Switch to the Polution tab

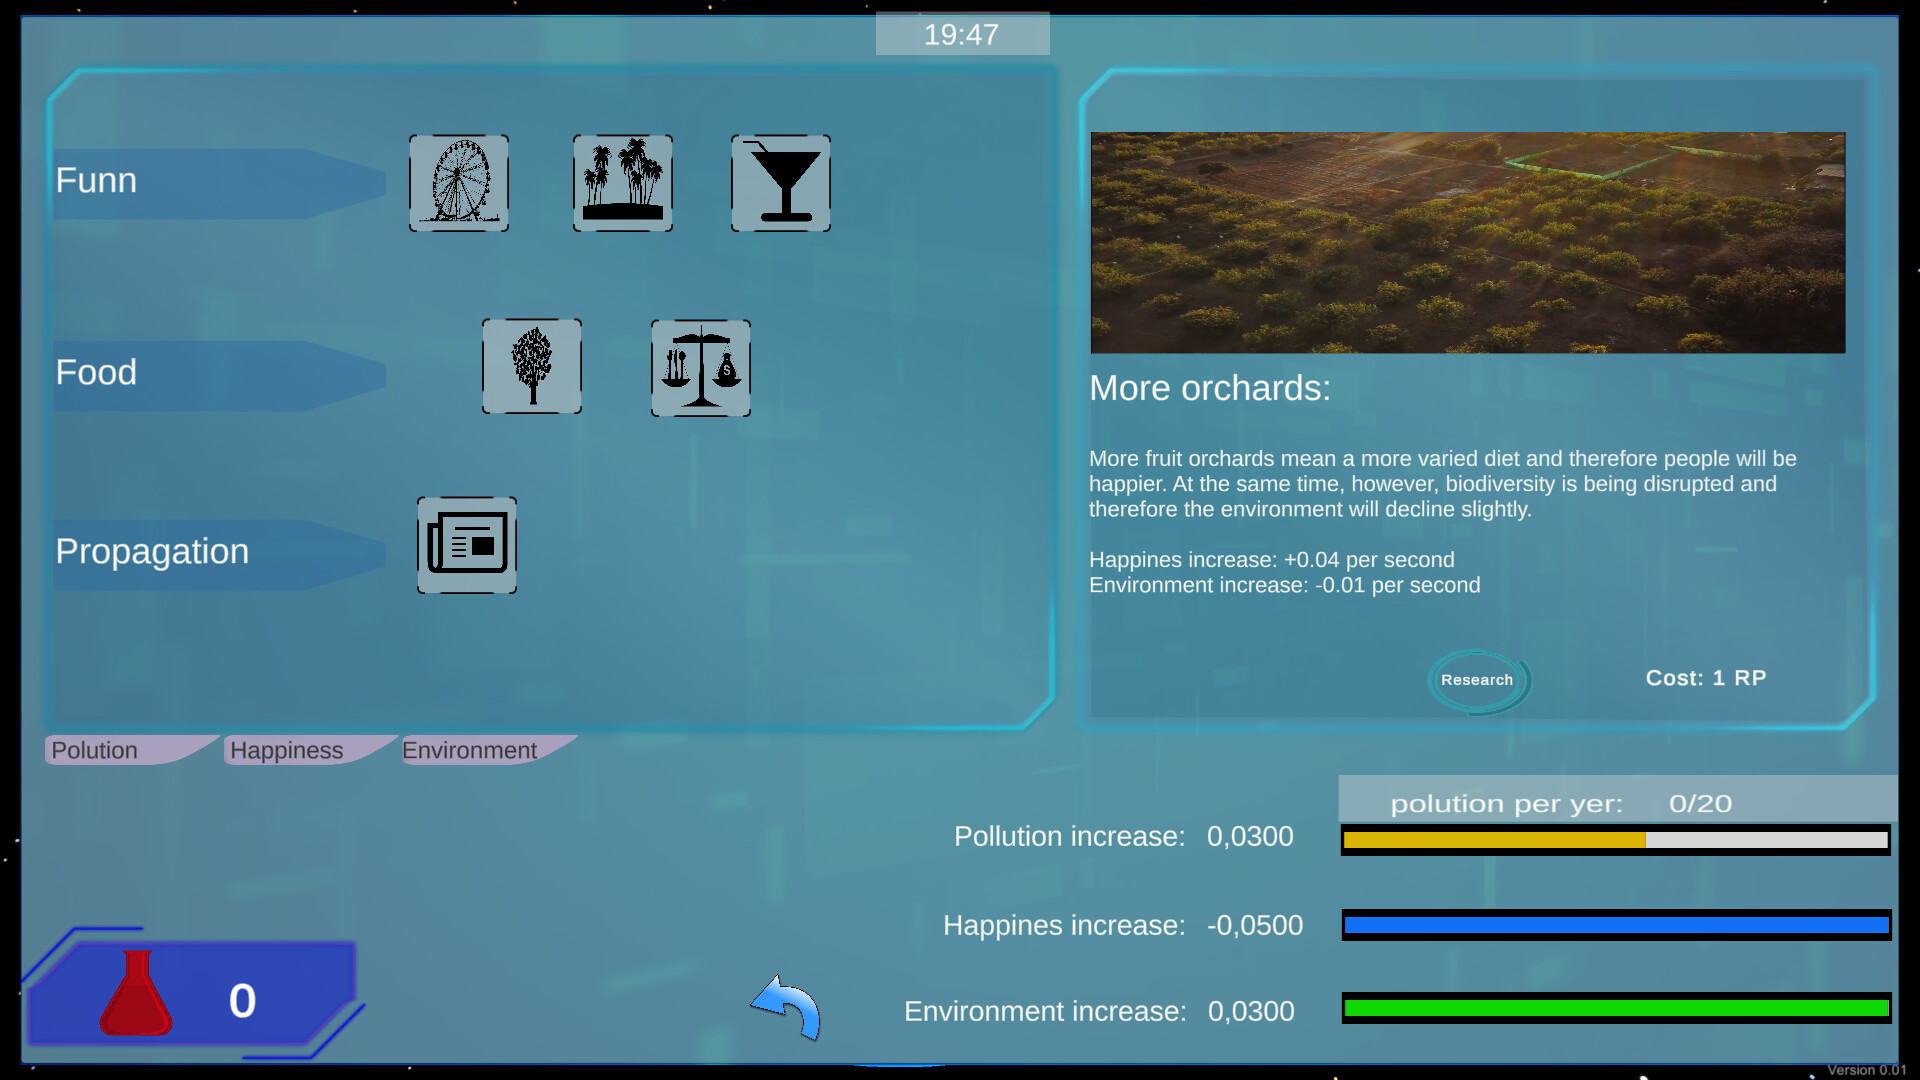pyautogui.click(x=93, y=750)
